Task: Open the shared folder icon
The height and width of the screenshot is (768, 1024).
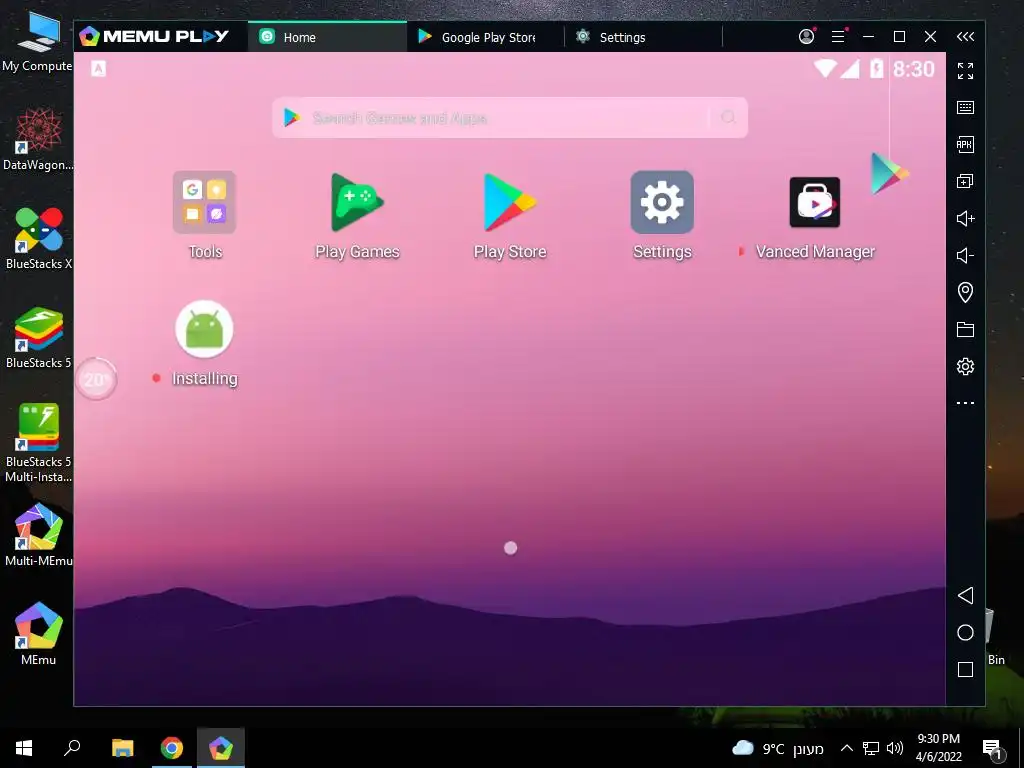Action: tap(965, 329)
